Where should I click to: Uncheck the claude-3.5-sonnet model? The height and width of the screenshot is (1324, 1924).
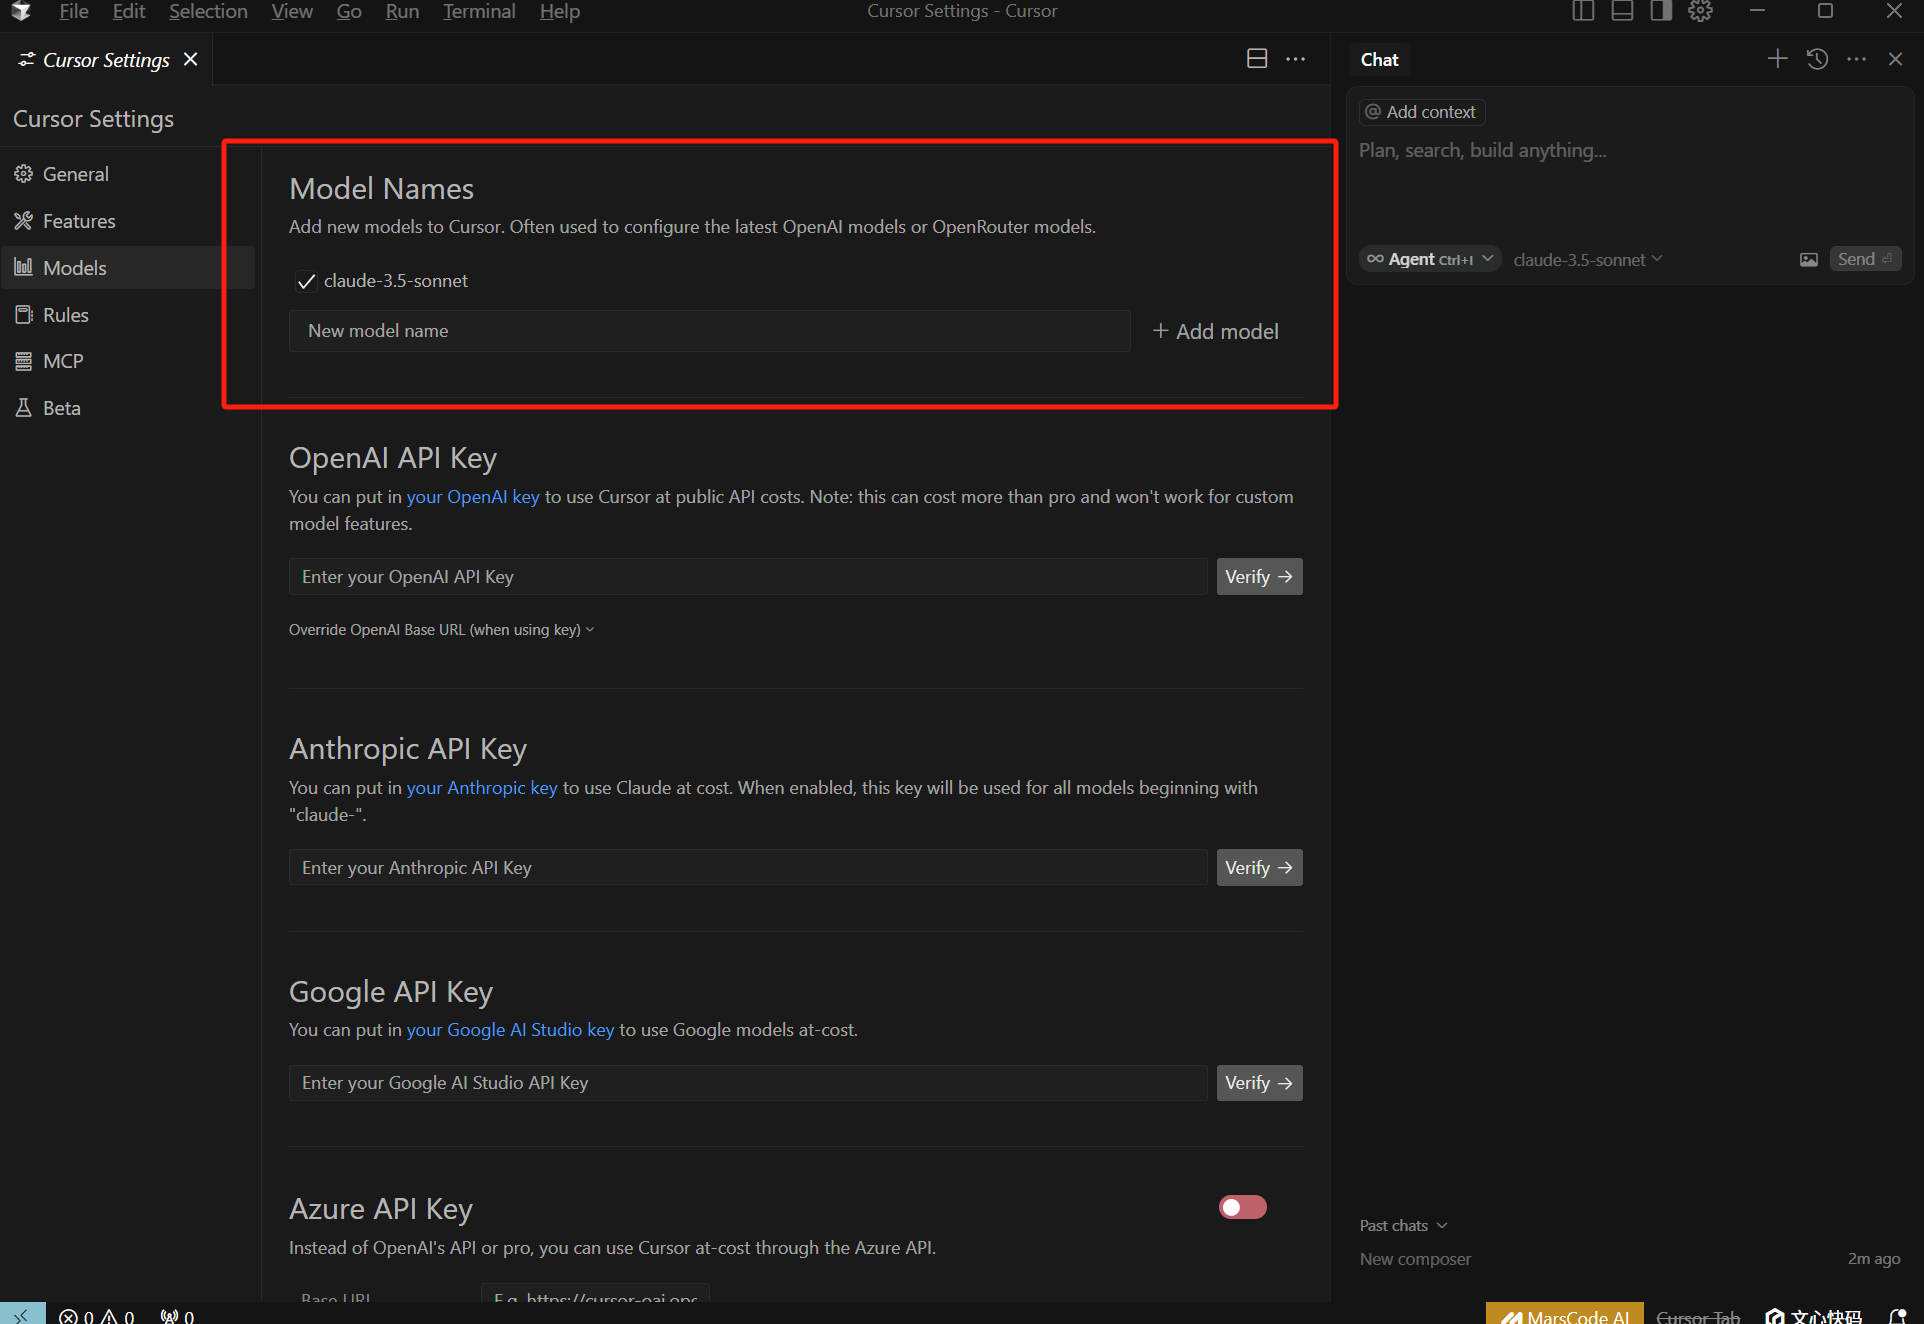pos(306,281)
